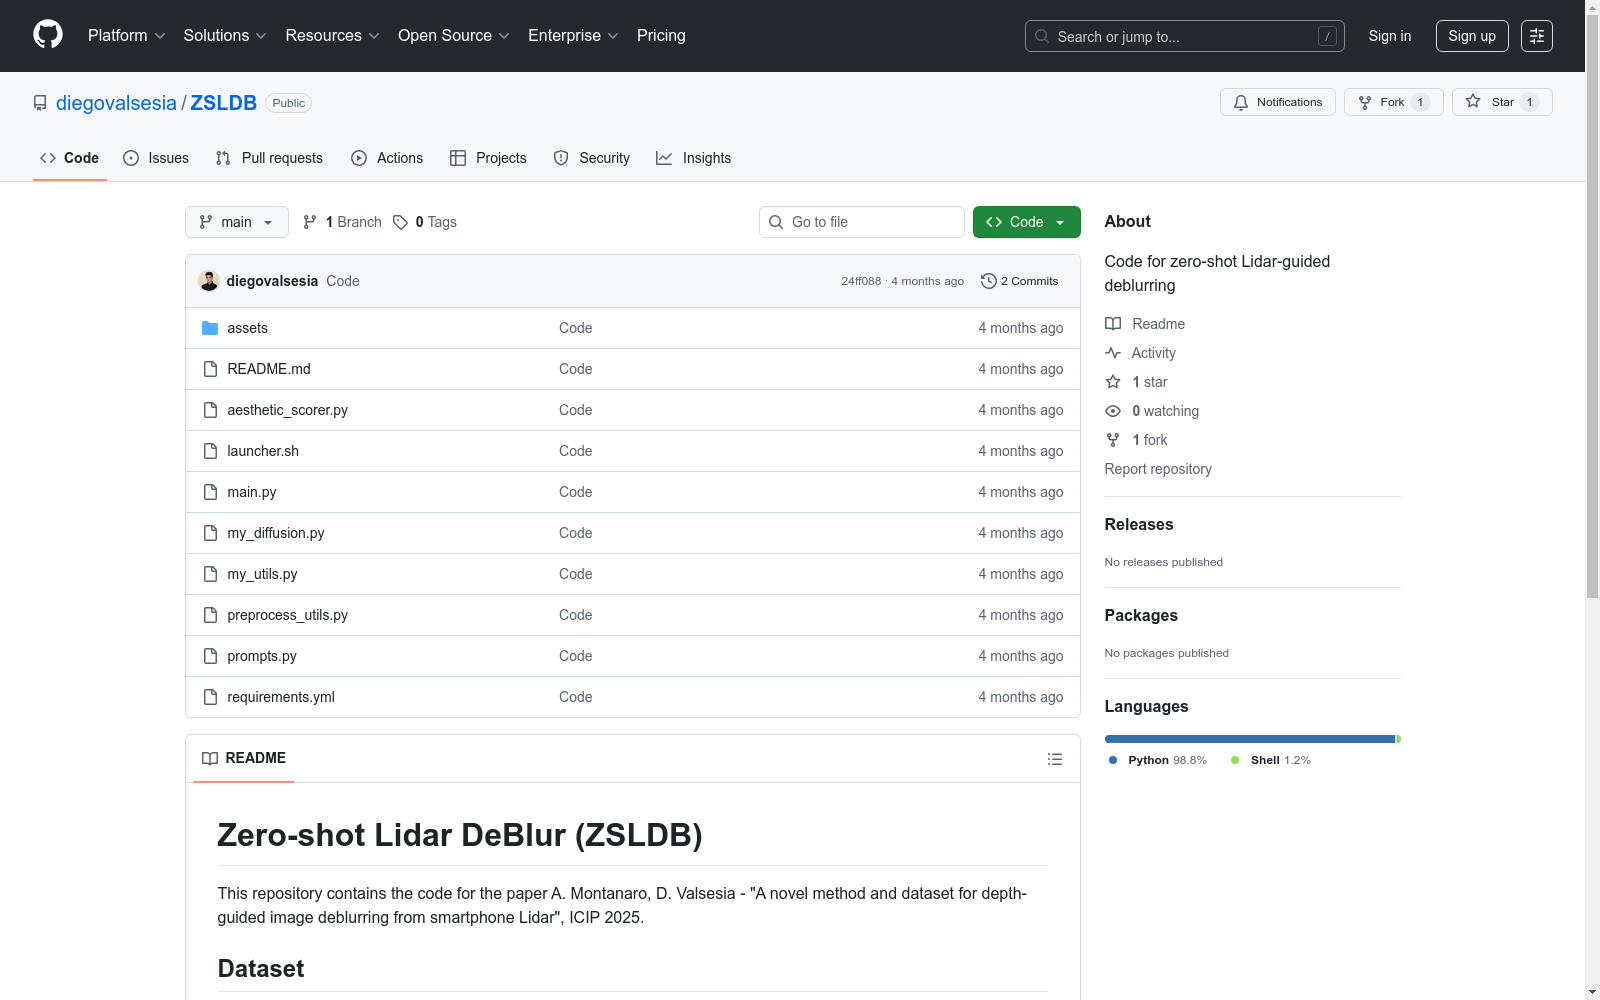Open the prompts.py file
Viewport: 1600px width, 1000px height.
(262, 656)
